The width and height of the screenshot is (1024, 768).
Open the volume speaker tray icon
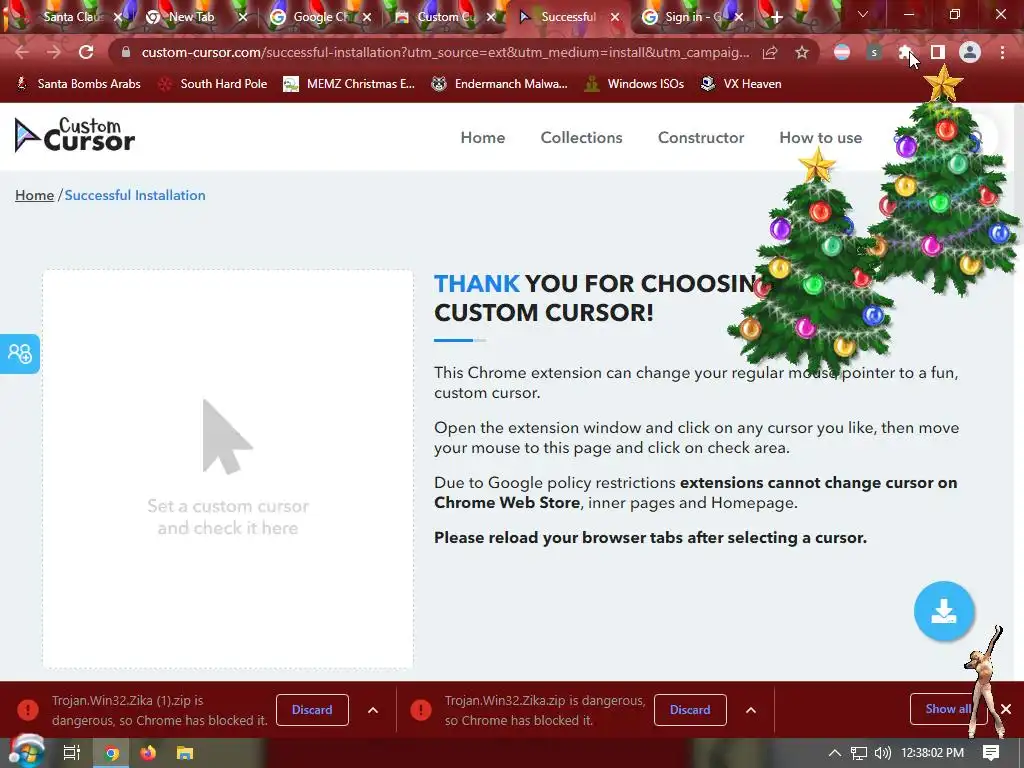[882, 753]
